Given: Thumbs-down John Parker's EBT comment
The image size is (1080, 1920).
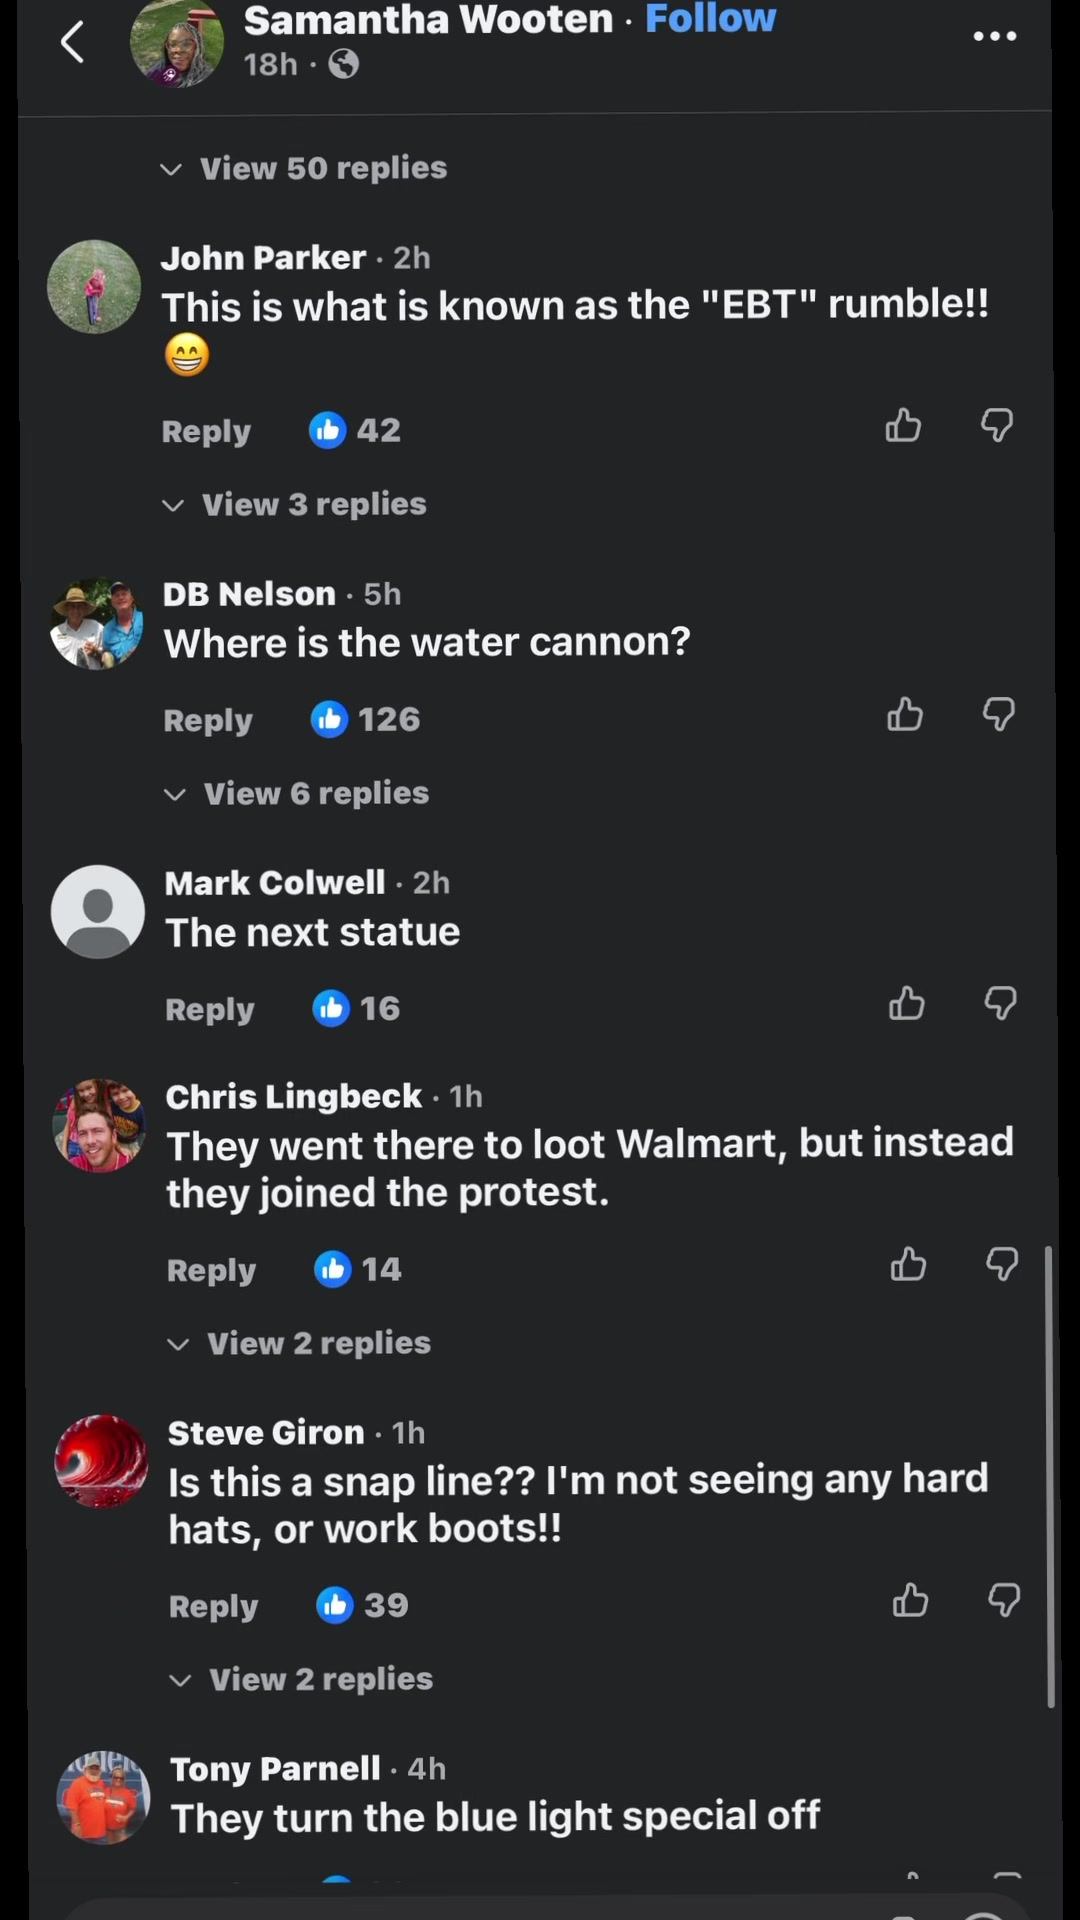Looking at the screenshot, I should (x=997, y=426).
